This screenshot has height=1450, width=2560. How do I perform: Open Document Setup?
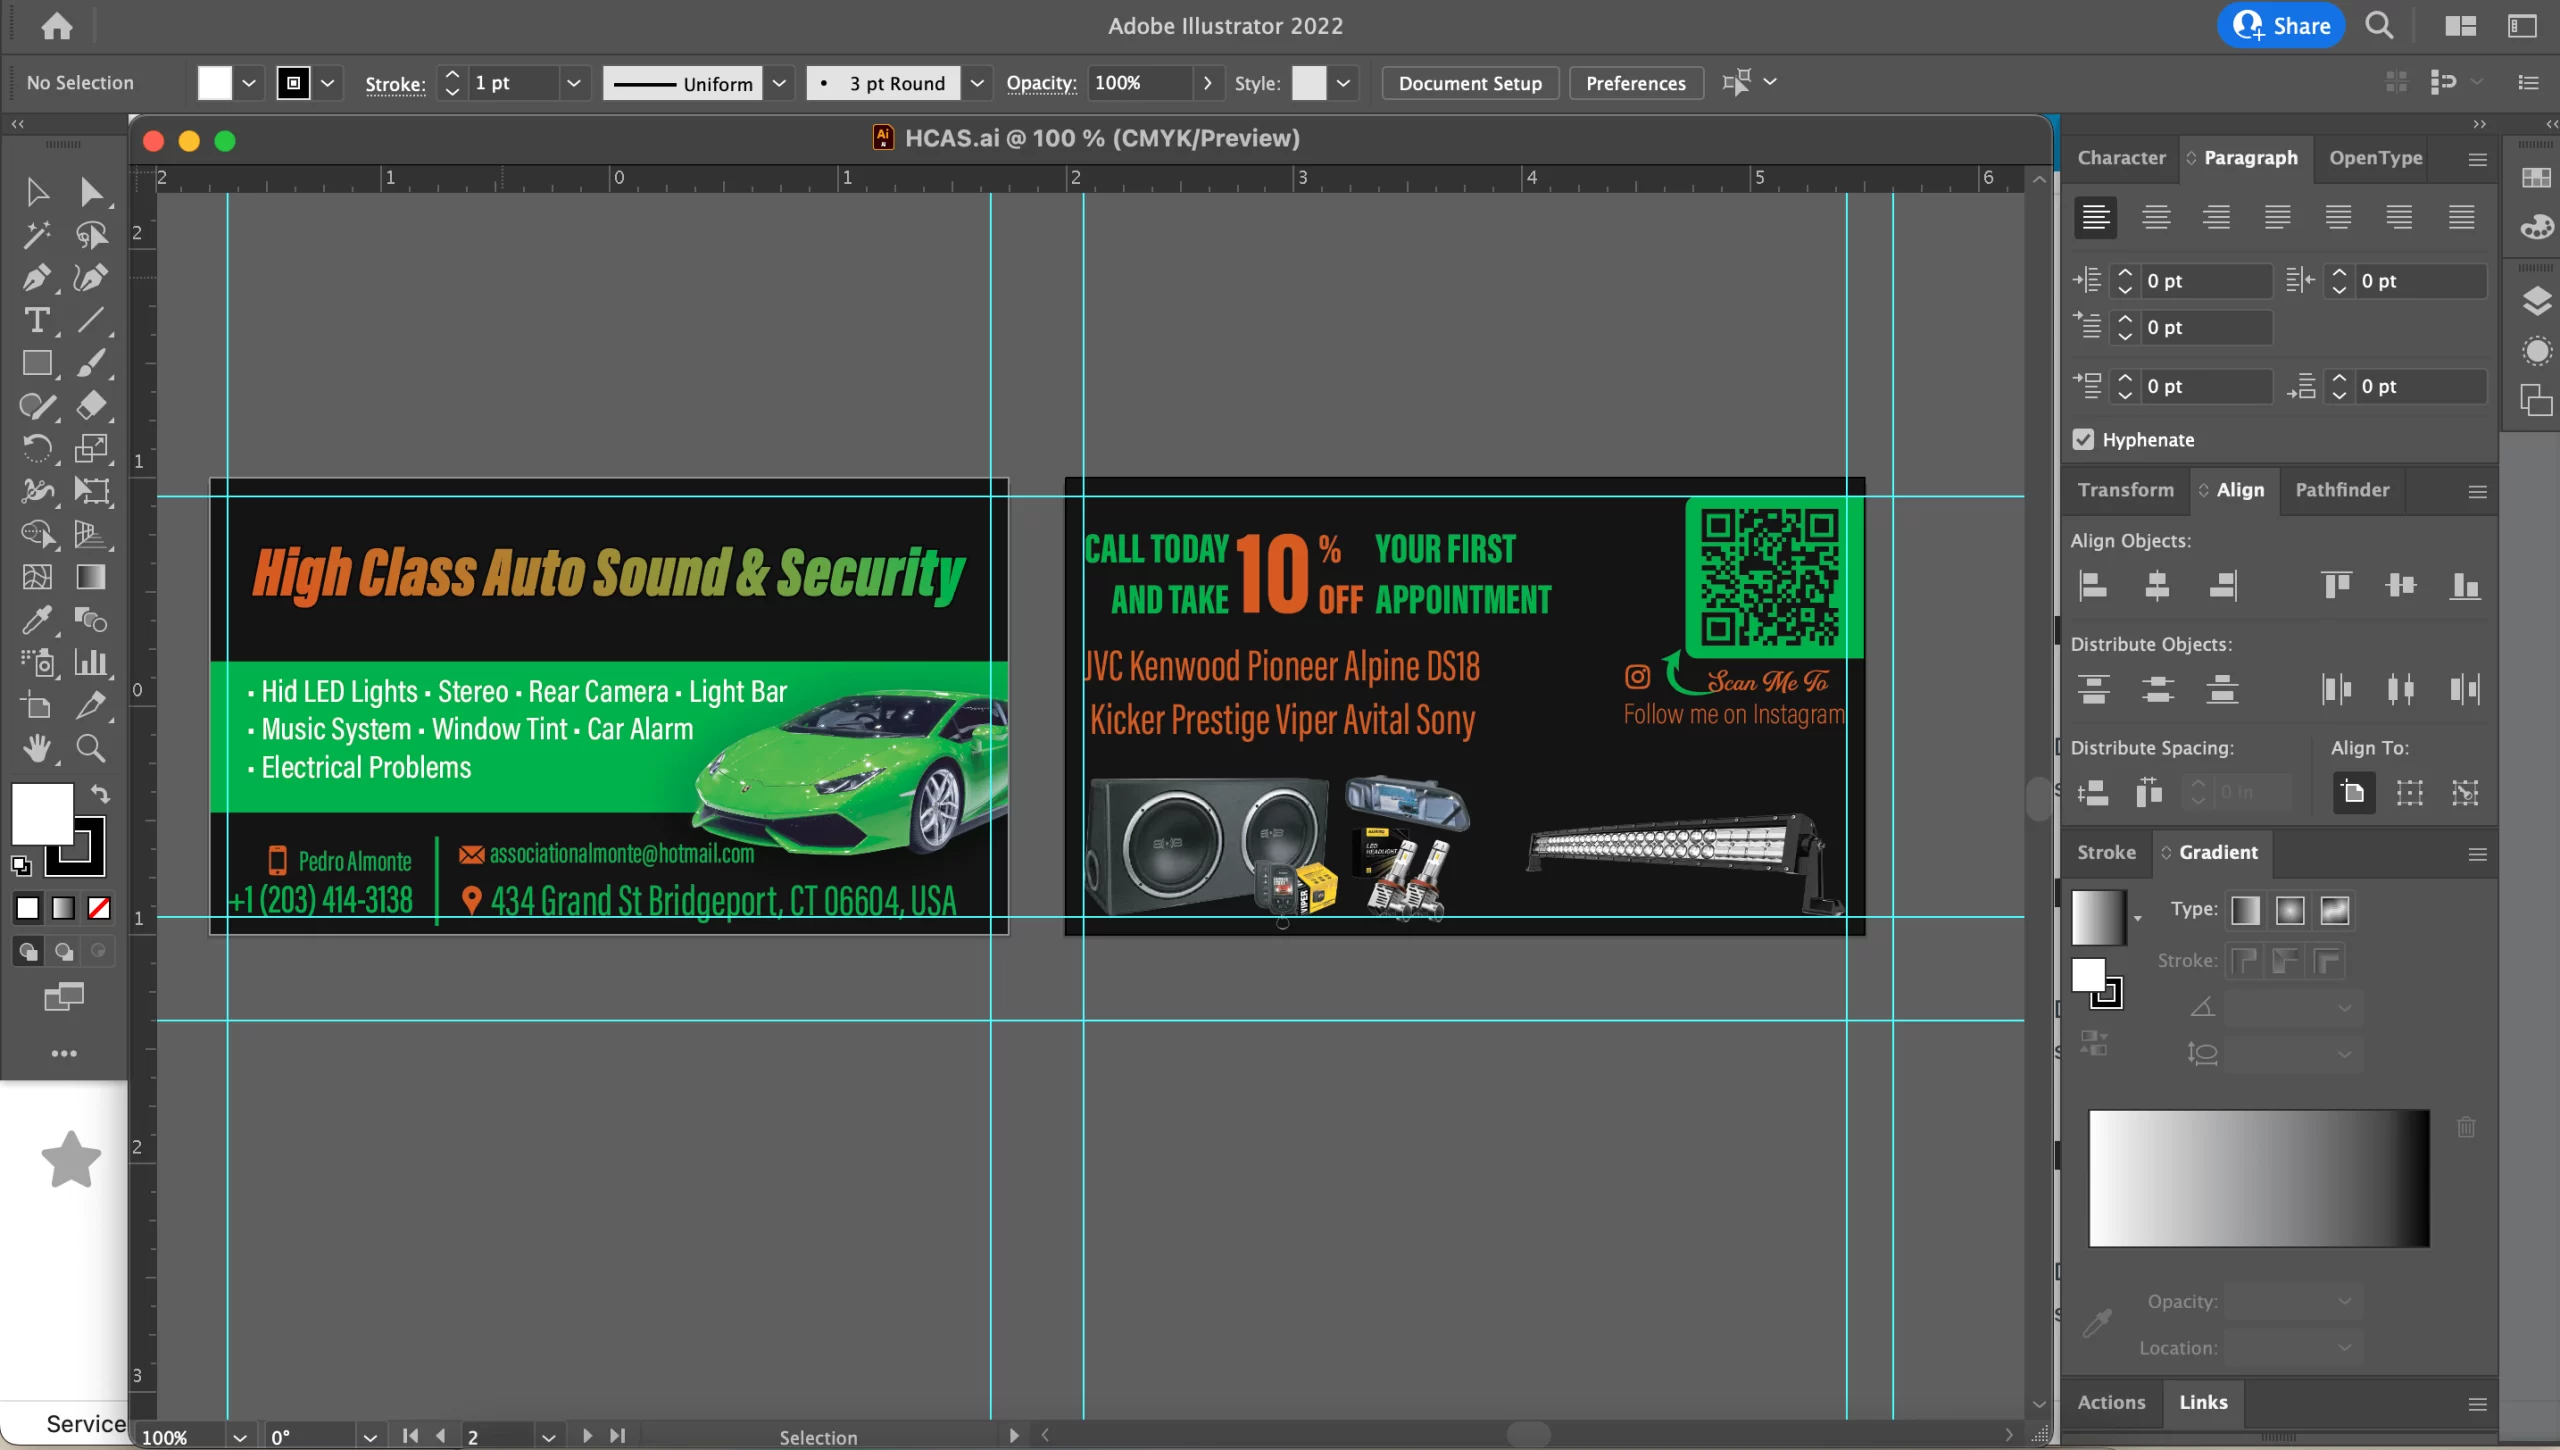[1470, 83]
